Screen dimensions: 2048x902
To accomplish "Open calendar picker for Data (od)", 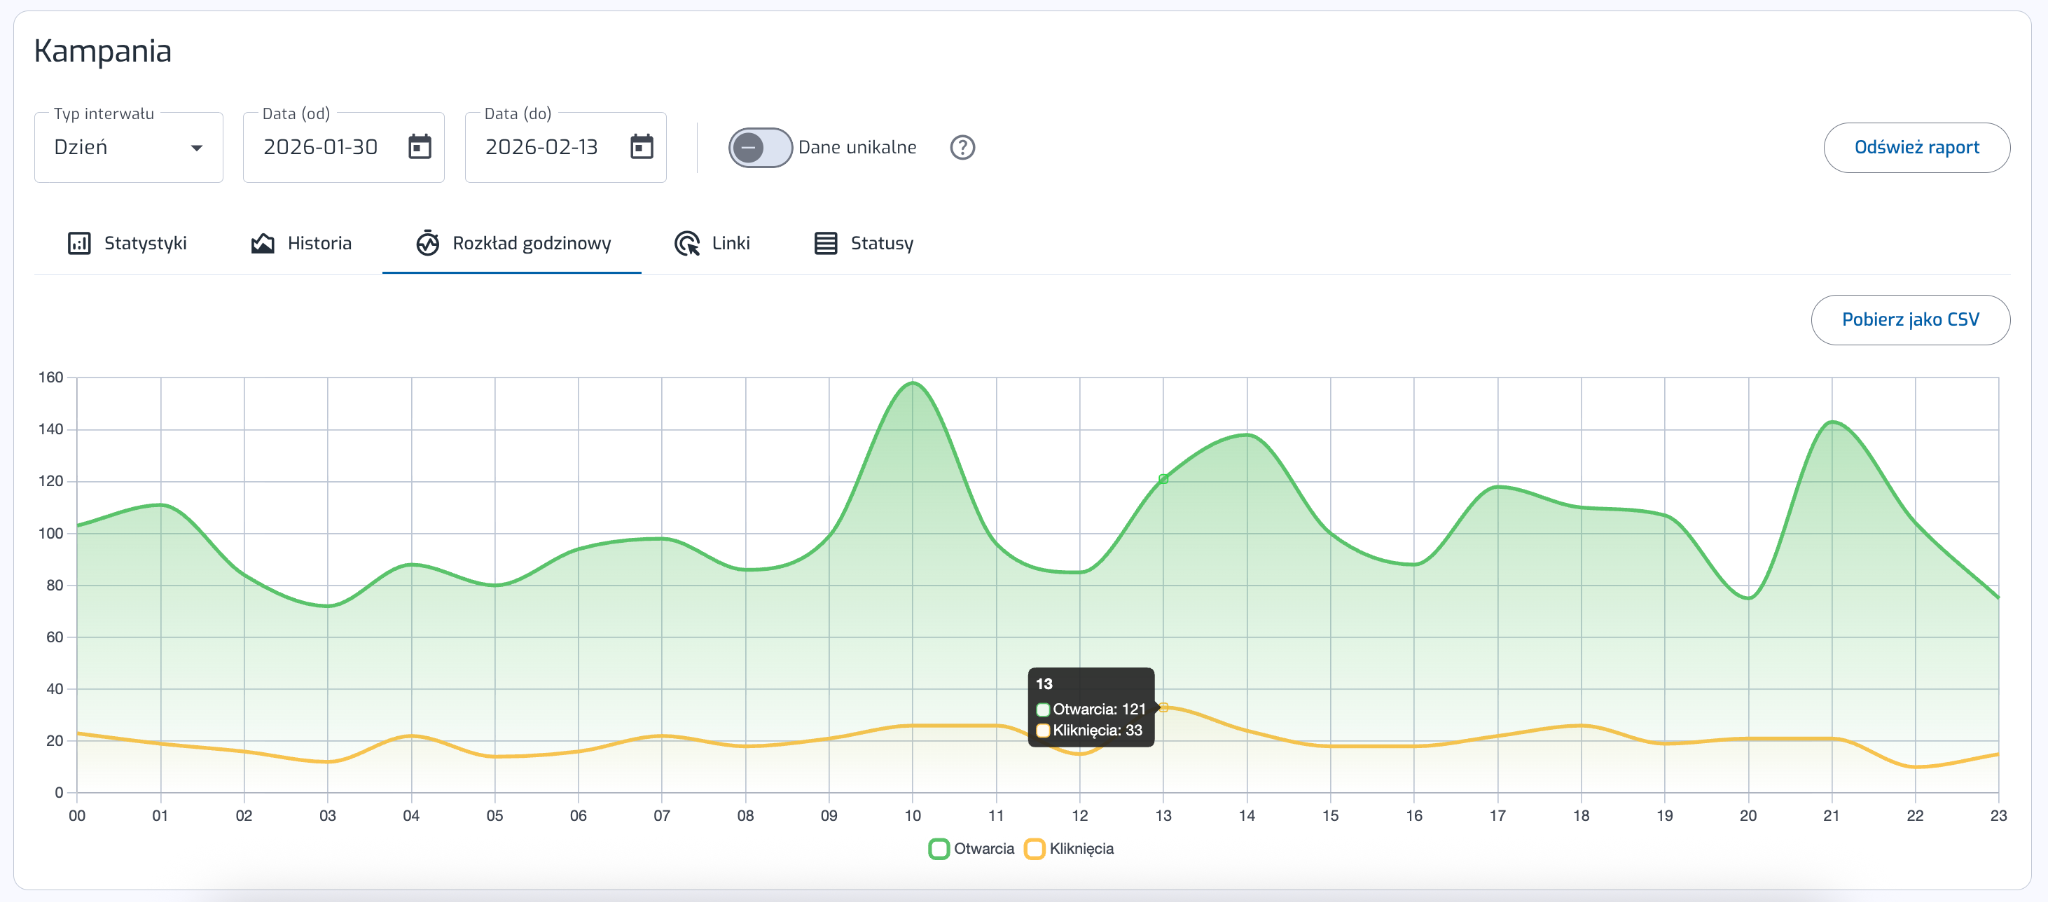I will tap(420, 147).
